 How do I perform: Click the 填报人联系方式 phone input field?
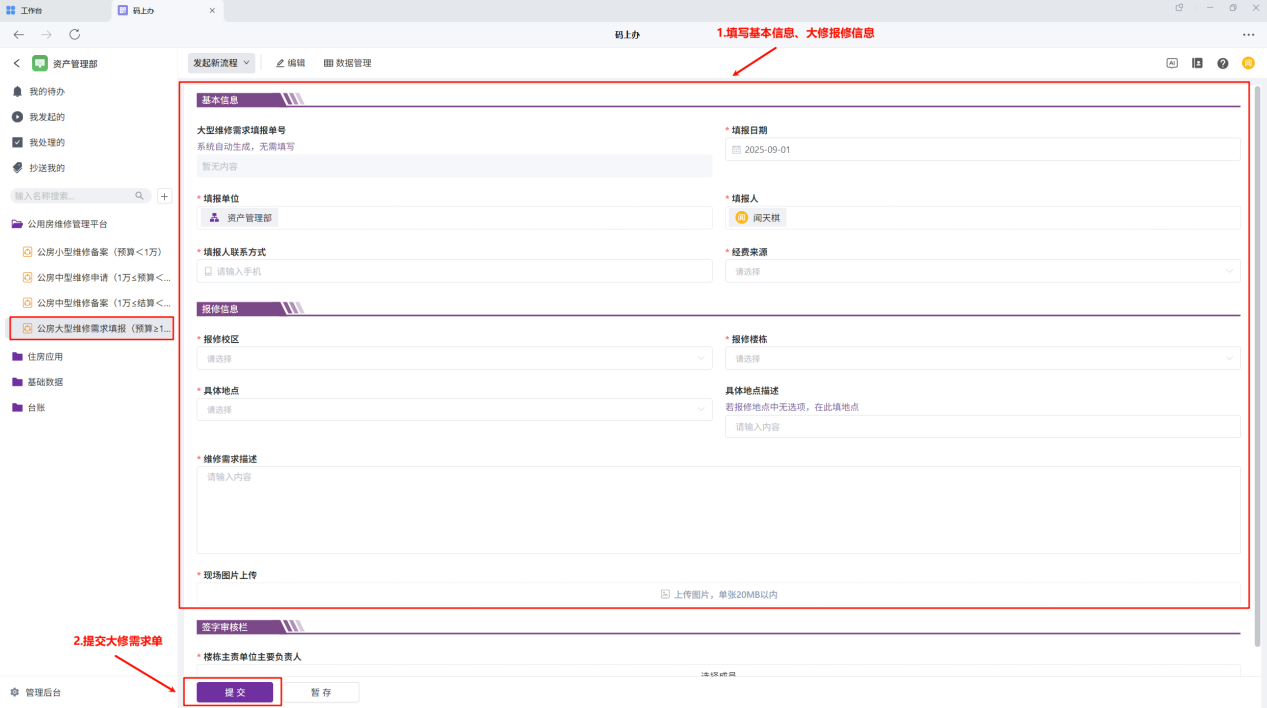(454, 271)
